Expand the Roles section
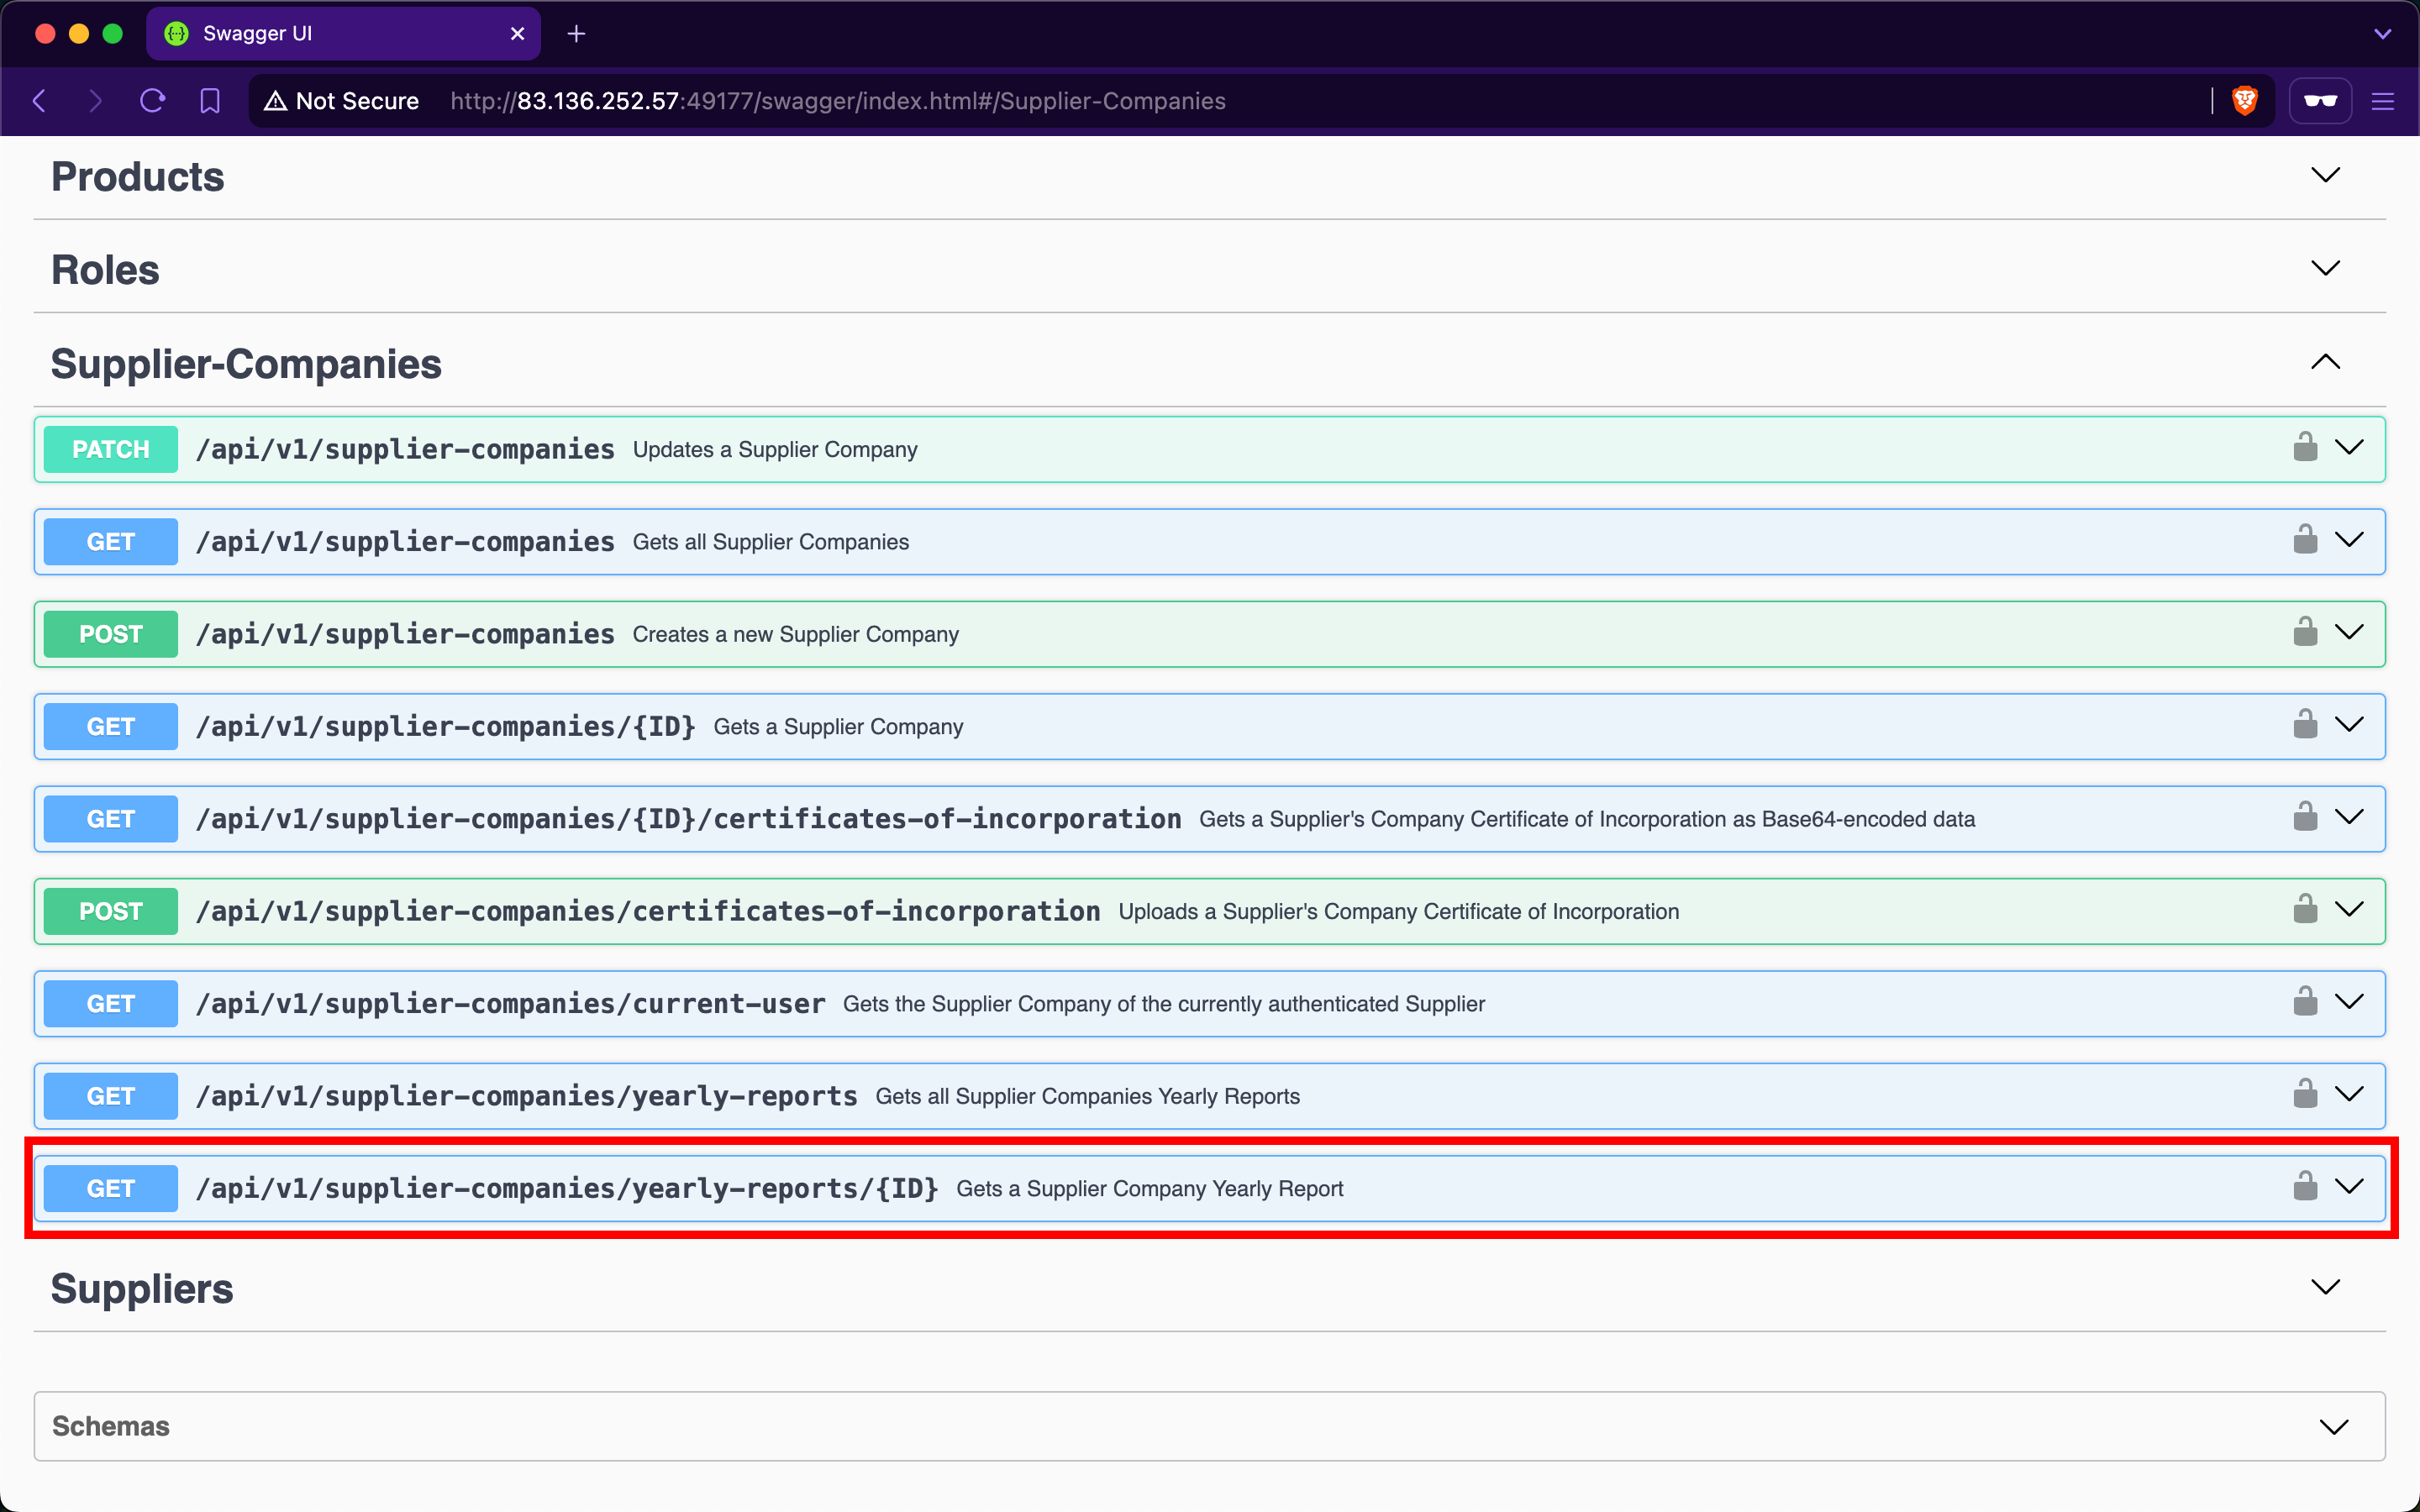The height and width of the screenshot is (1512, 2420). pos(2326,268)
